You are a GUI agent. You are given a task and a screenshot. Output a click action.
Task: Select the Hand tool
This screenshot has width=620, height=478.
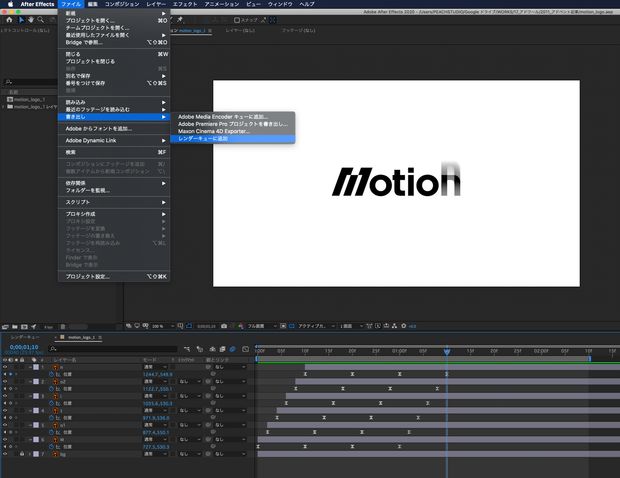pyautogui.click(x=30, y=20)
